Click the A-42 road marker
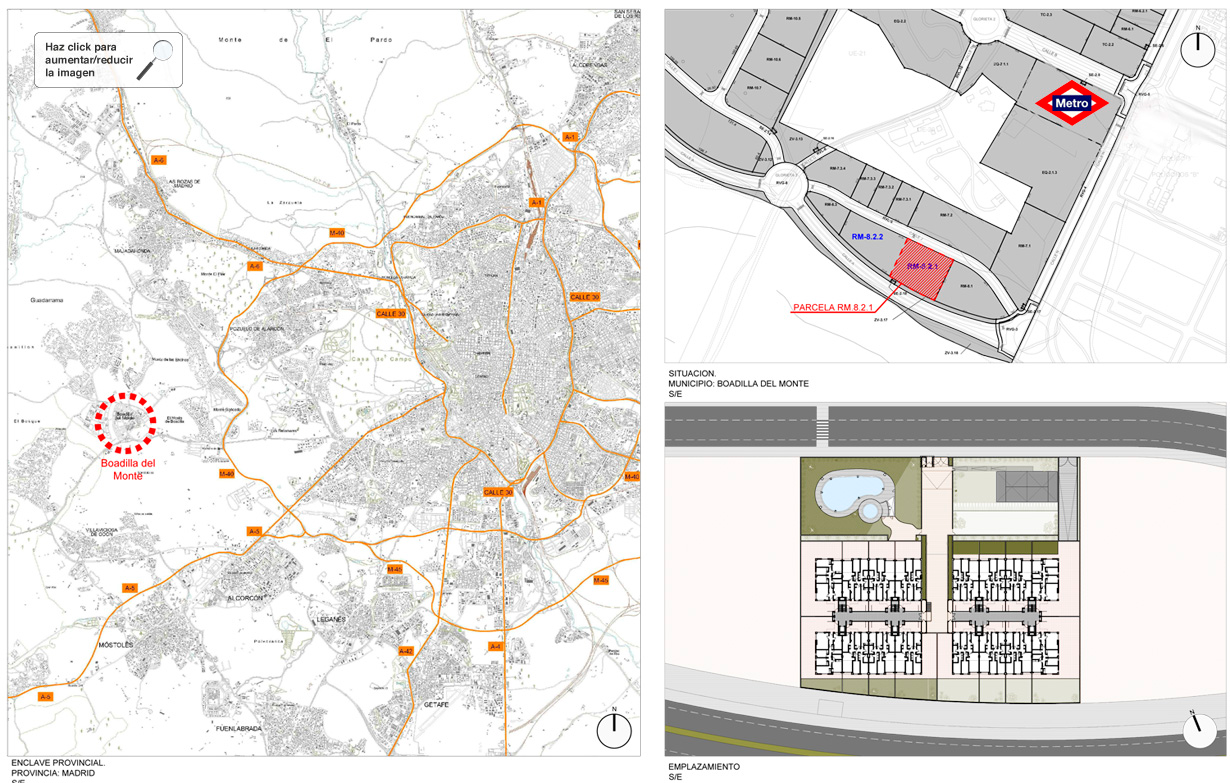 406,651
